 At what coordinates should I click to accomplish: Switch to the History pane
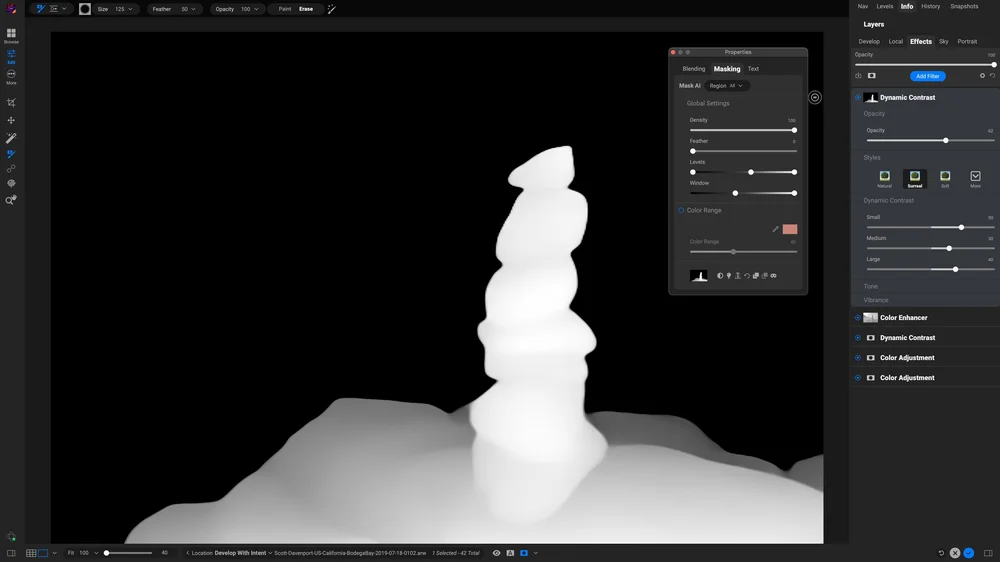pos(930,6)
